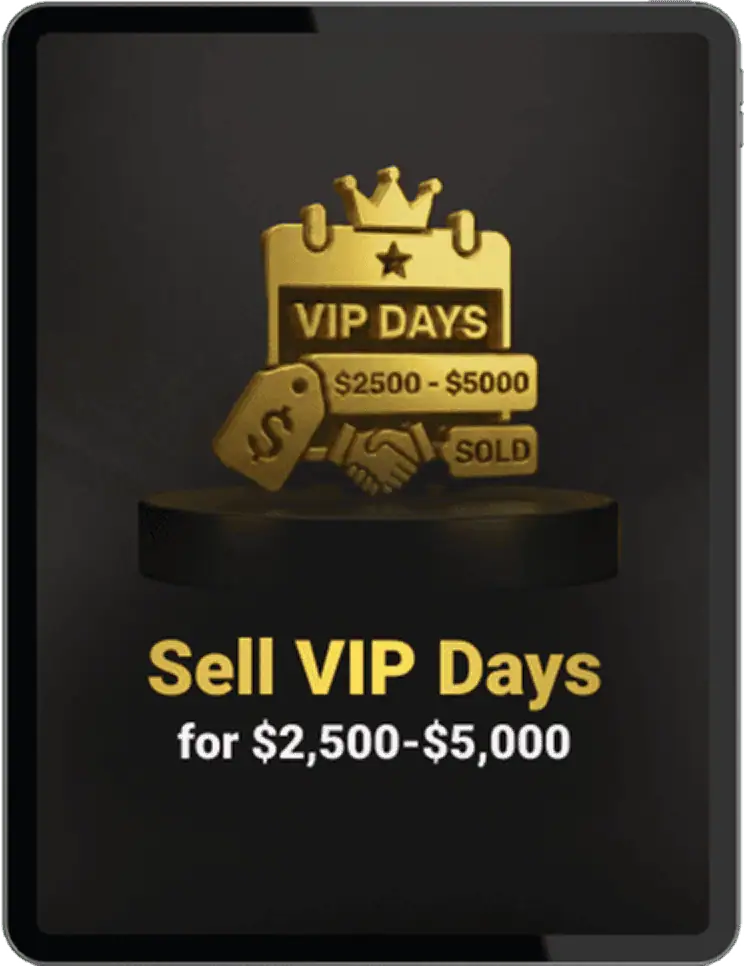Click the black podium under the gold emblem
744x966 pixels.
pyautogui.click(x=378, y=535)
